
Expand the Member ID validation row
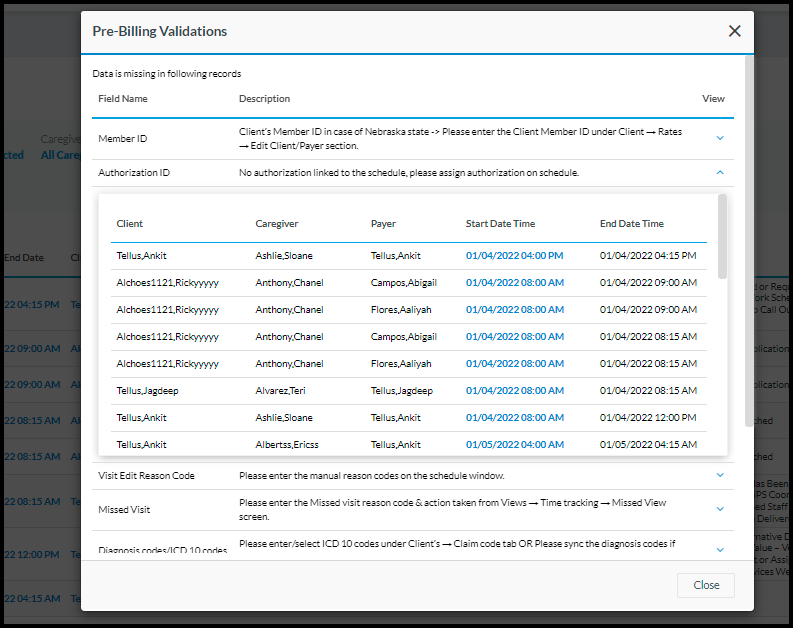click(720, 138)
